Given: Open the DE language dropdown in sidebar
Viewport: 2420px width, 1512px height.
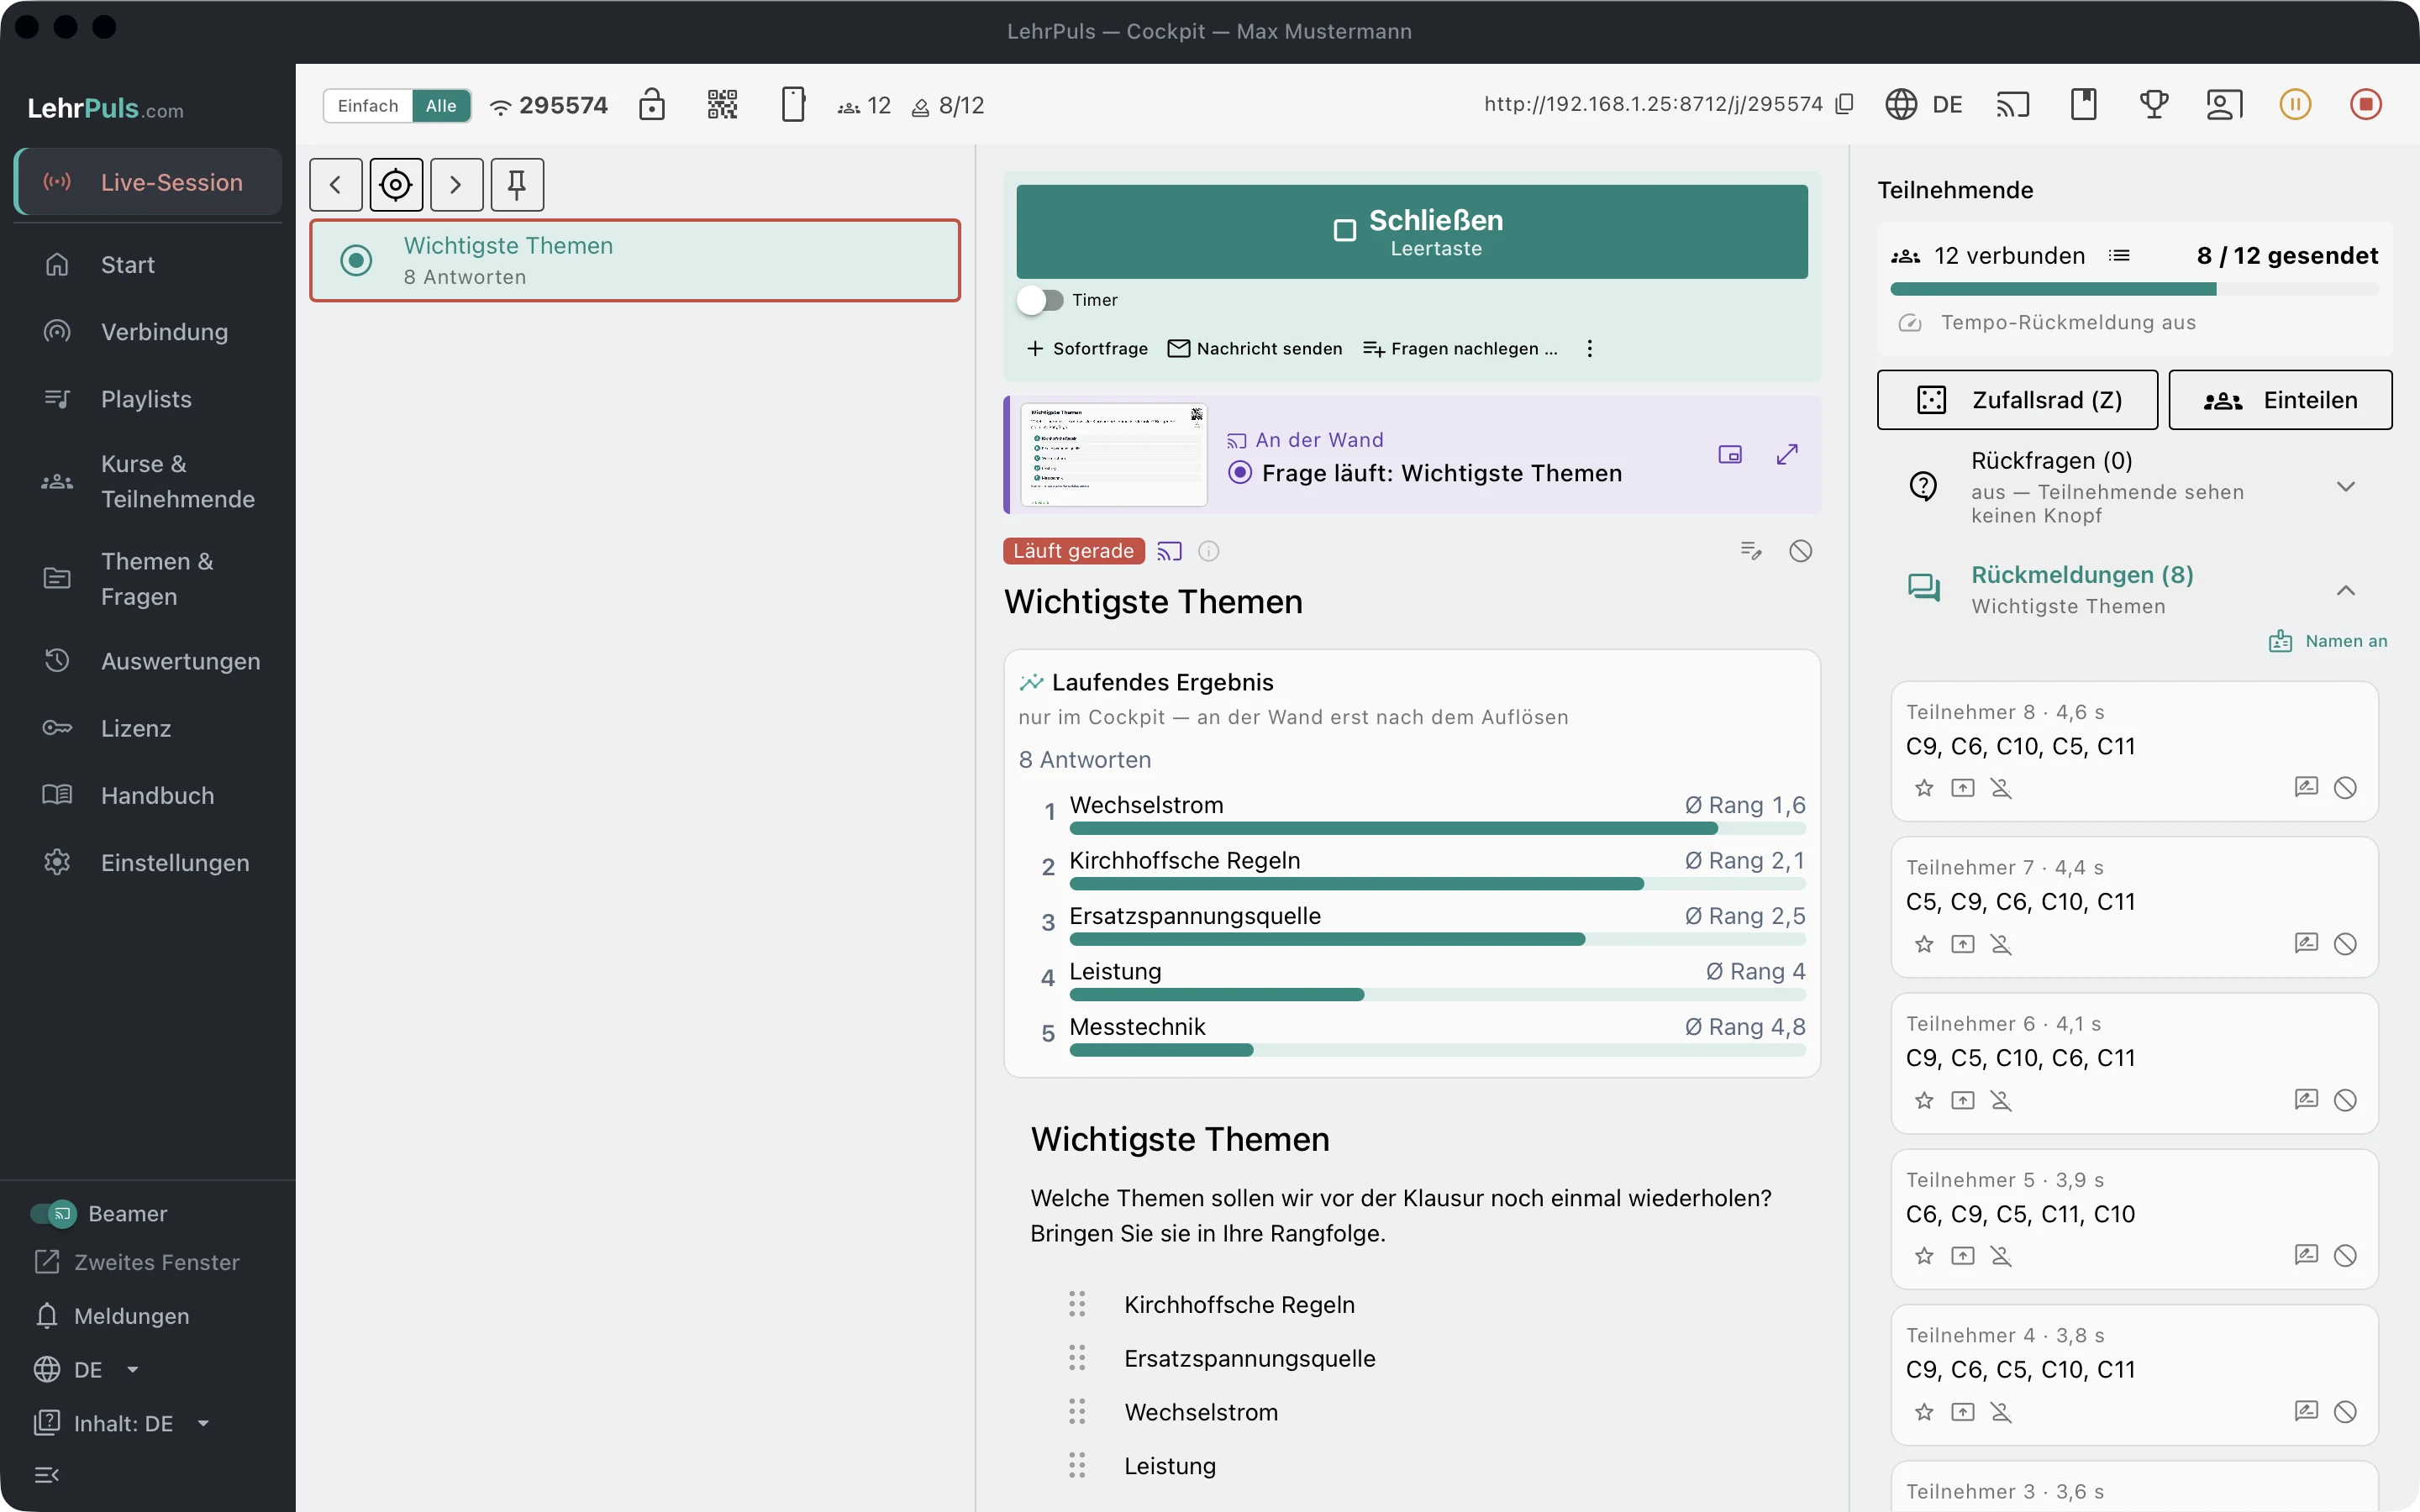Looking at the screenshot, I should coord(87,1370).
